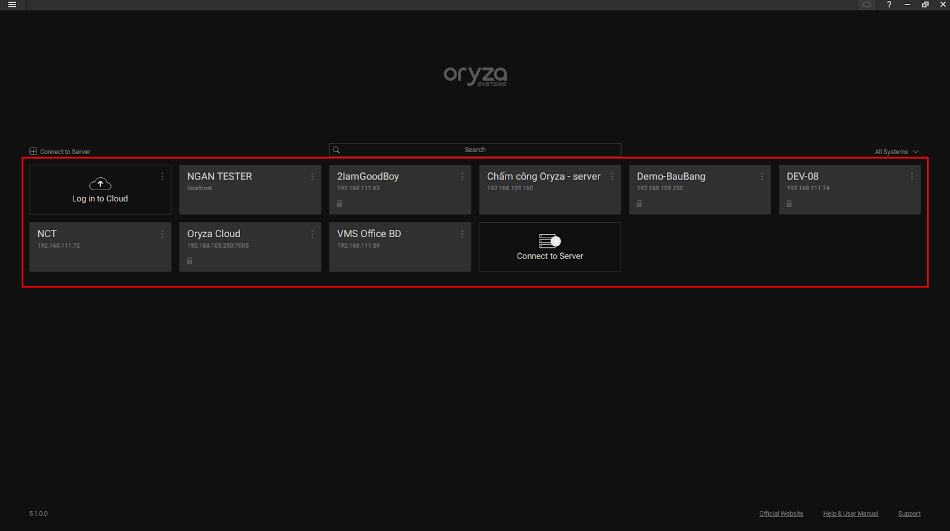The height and width of the screenshot is (531, 950).
Task: Click IP address 192.168.111.63 text
Action: tap(358, 188)
